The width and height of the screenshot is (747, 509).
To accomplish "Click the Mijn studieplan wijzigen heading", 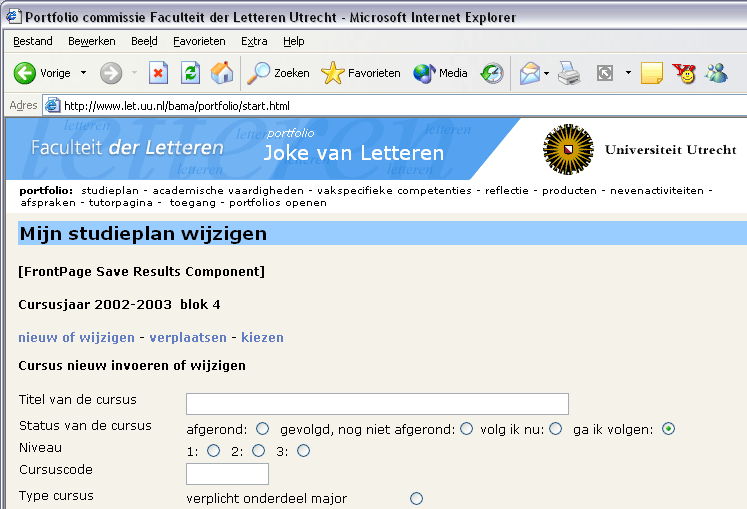I will (x=143, y=234).
